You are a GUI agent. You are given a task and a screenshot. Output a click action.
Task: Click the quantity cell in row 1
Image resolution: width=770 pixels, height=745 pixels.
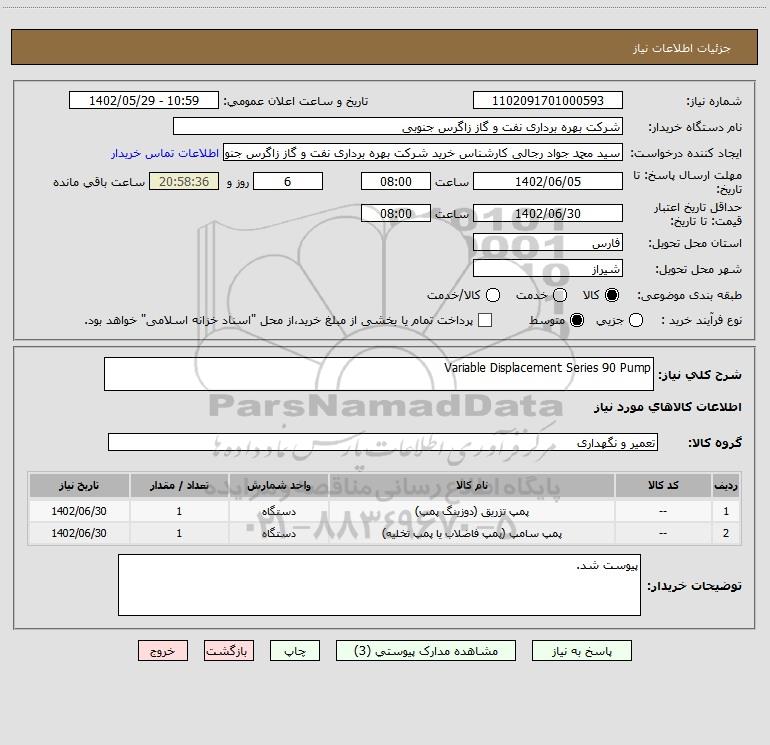(x=179, y=511)
